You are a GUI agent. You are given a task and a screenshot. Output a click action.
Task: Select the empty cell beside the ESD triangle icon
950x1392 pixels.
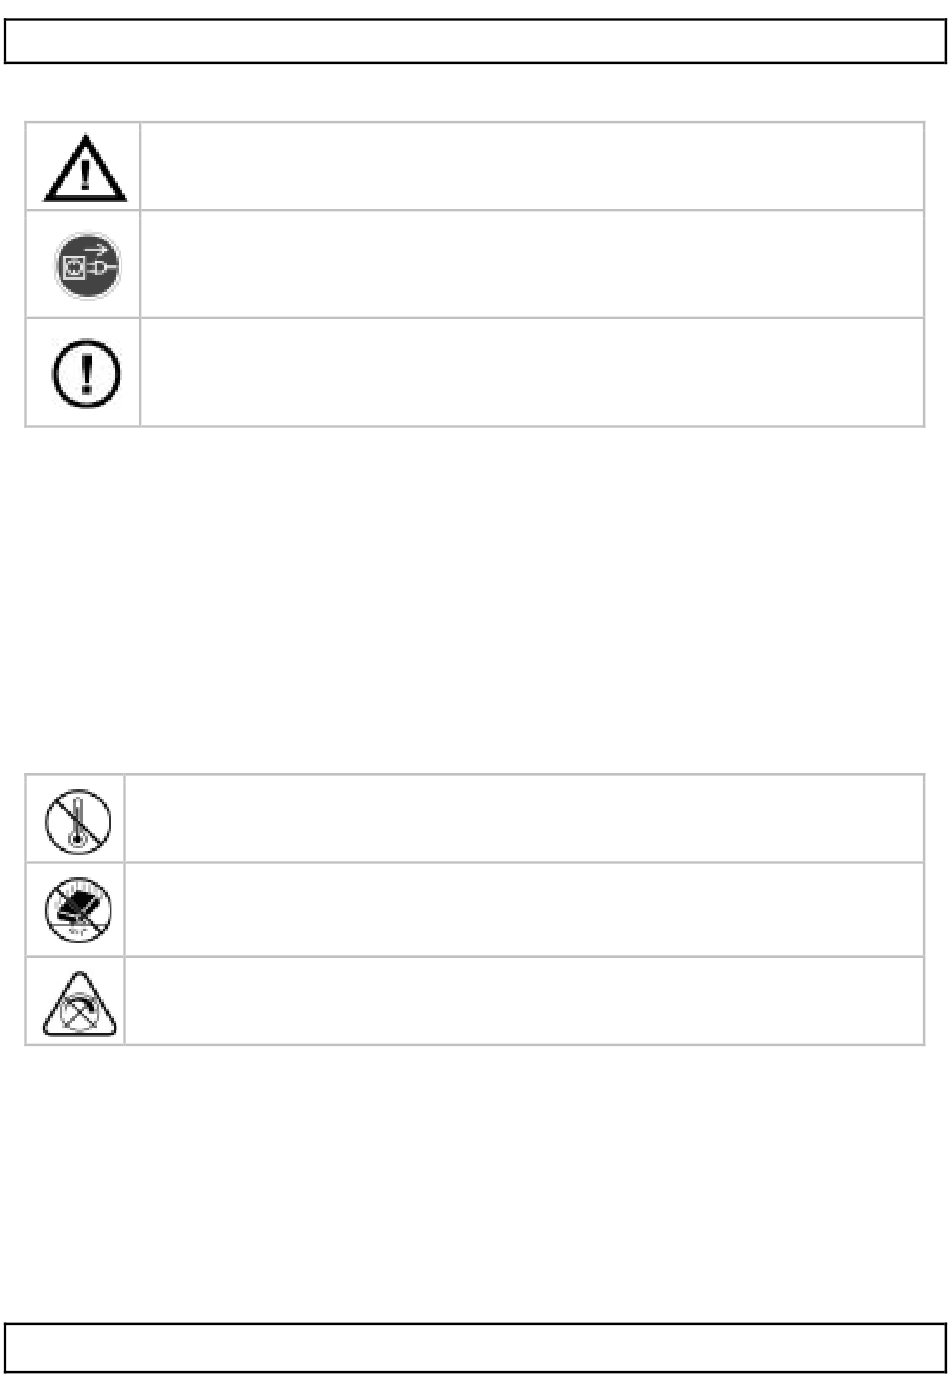(524, 1001)
